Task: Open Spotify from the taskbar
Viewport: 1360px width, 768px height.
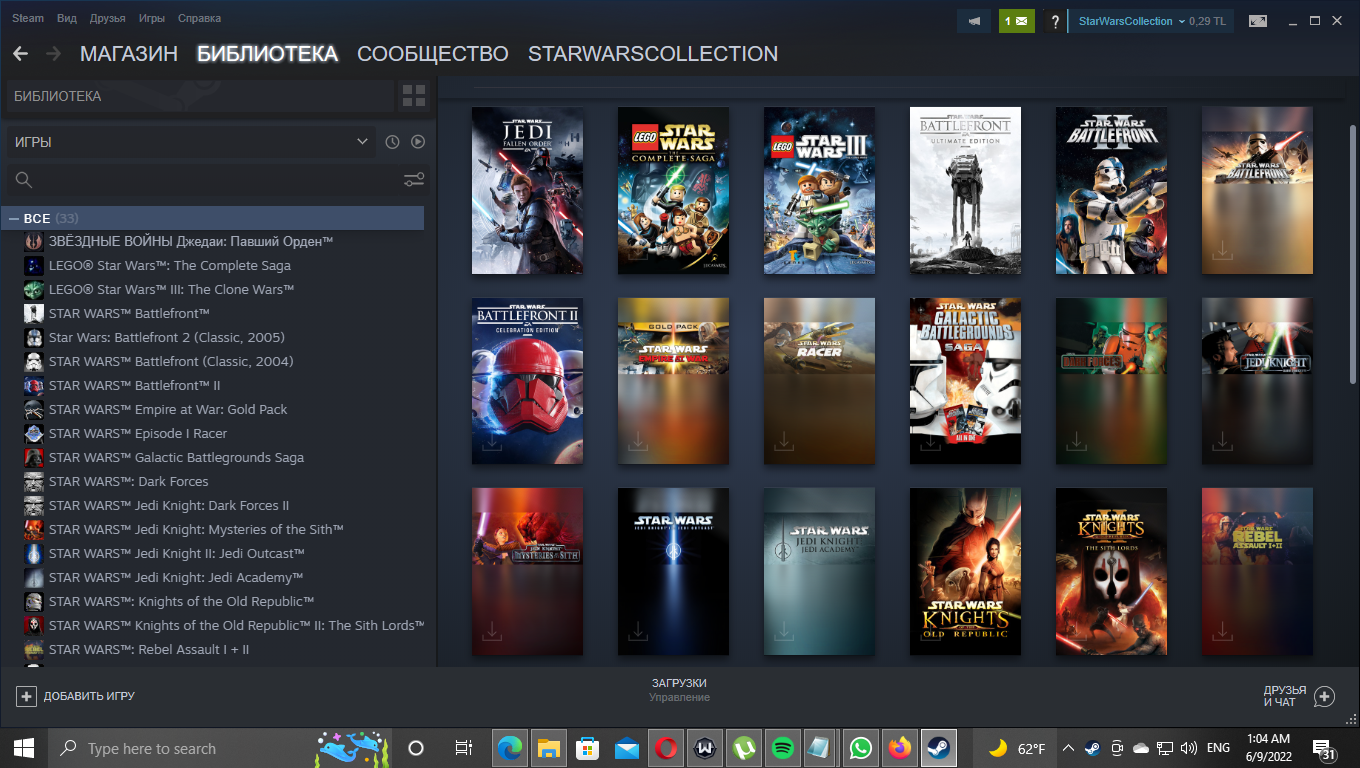Action: pos(783,748)
